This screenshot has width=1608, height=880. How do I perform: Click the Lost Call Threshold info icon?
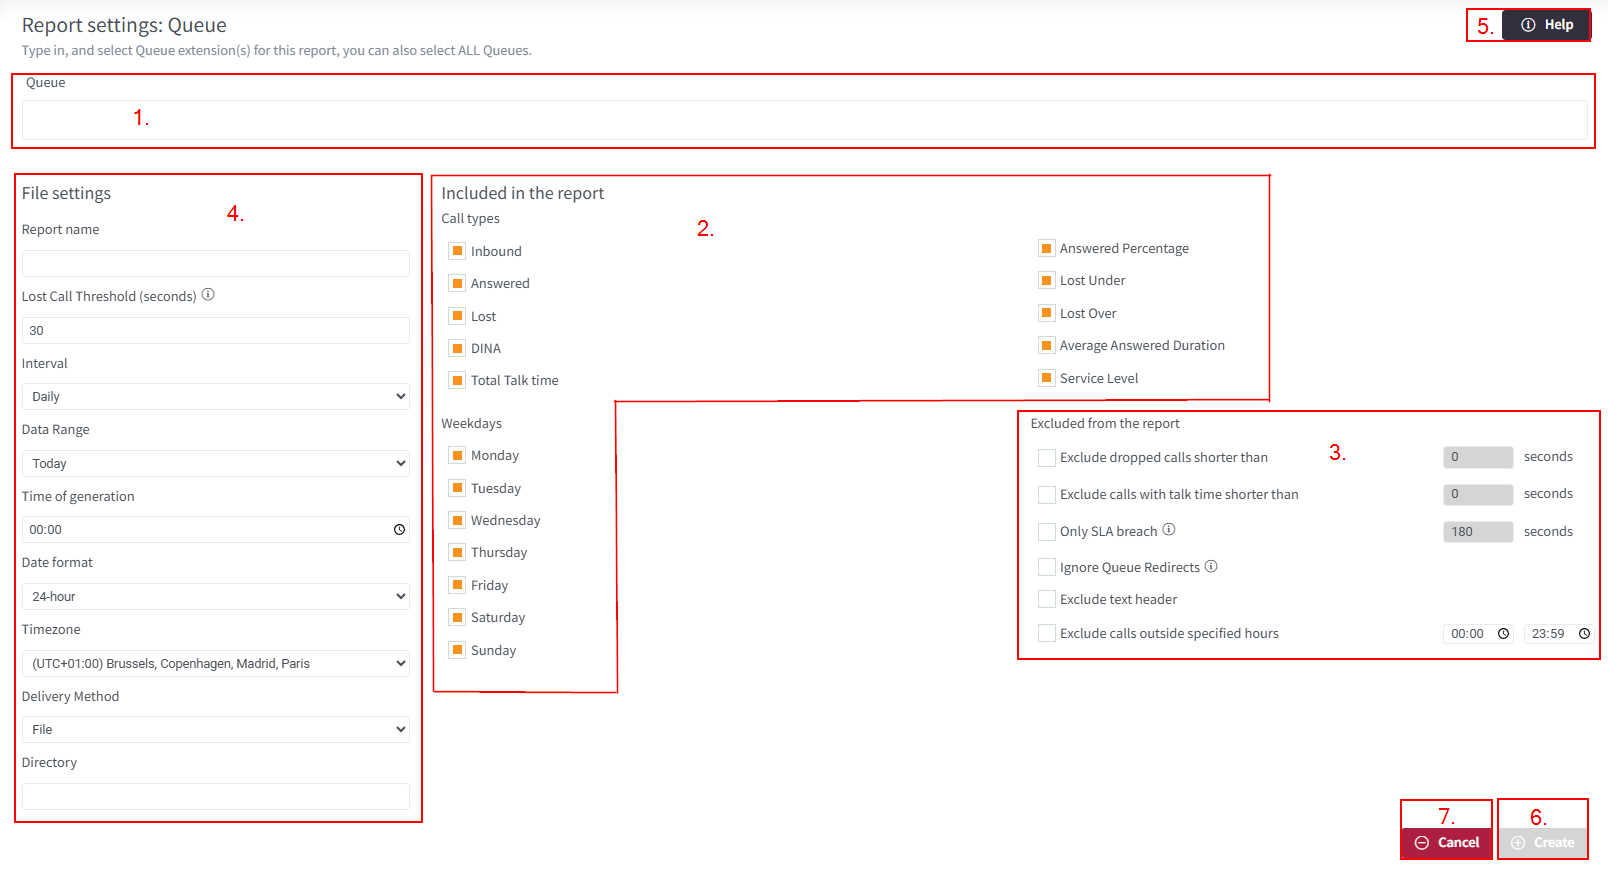[208, 295]
